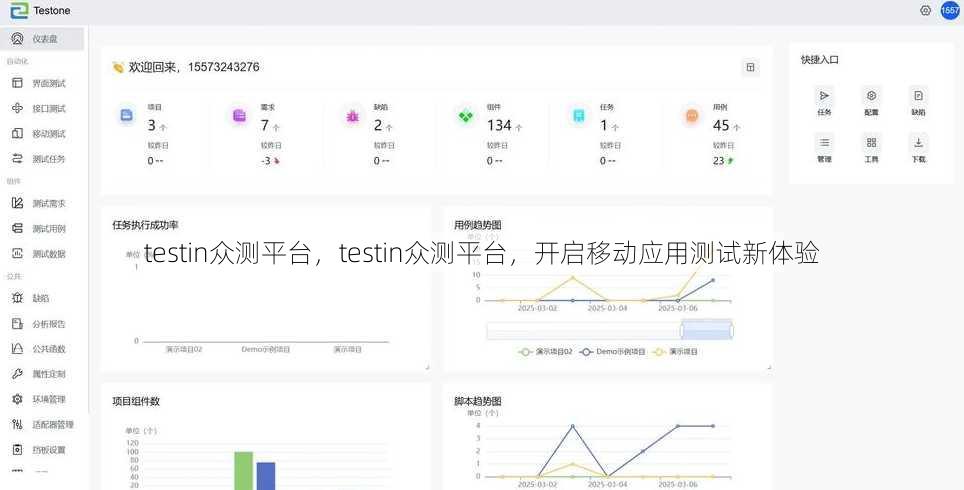Open the 缺陷 shortcut in 快捷入口
Image resolution: width=964 pixels, height=490 pixels.
click(918, 101)
